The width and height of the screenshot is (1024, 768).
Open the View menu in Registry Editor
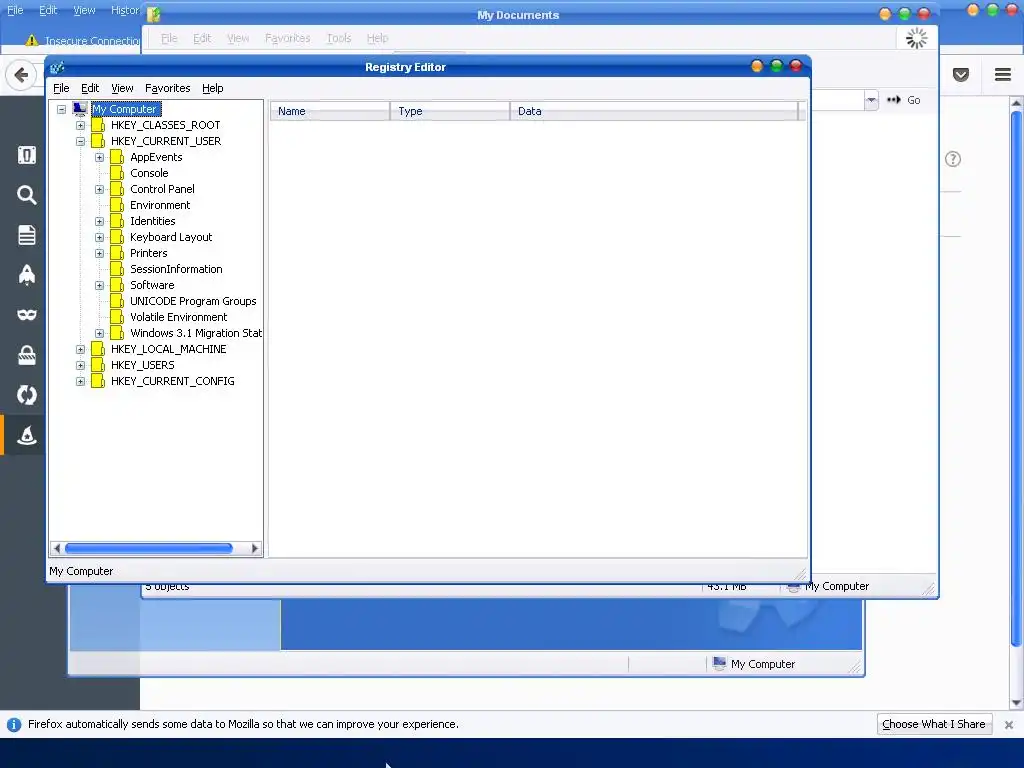[122, 88]
